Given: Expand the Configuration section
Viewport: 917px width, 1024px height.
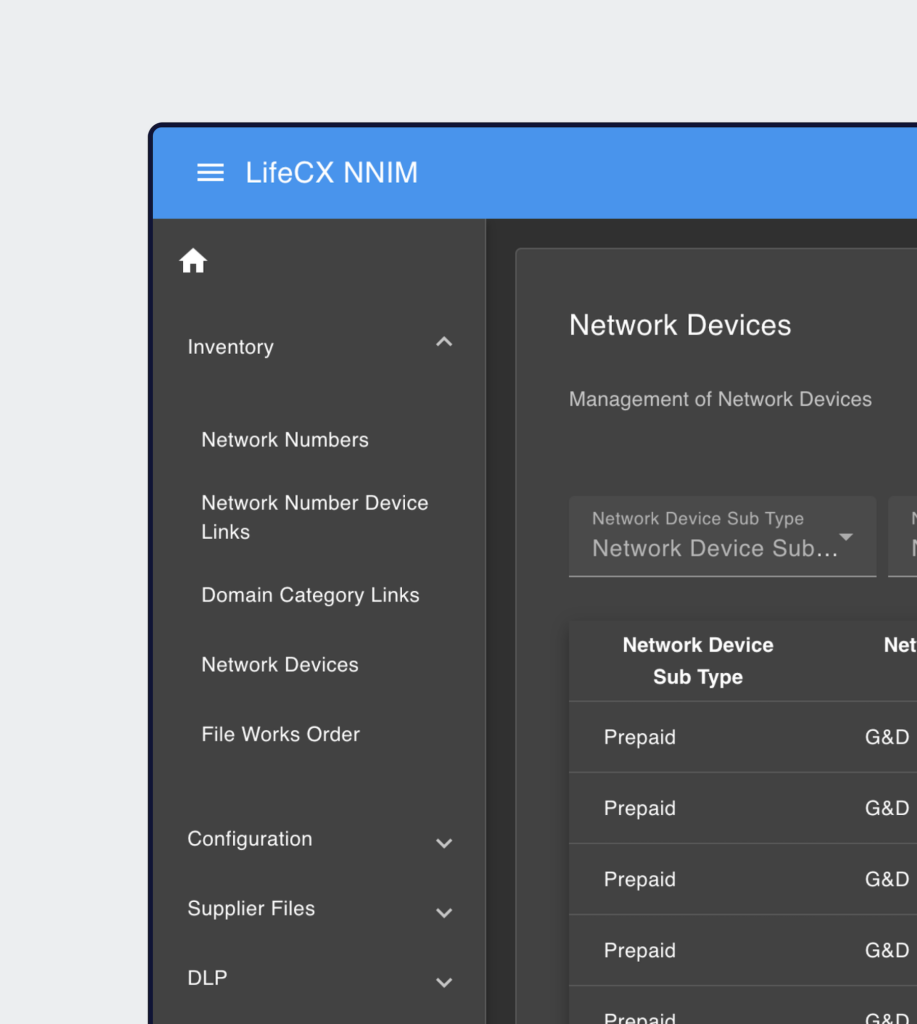Looking at the screenshot, I should coord(444,843).
